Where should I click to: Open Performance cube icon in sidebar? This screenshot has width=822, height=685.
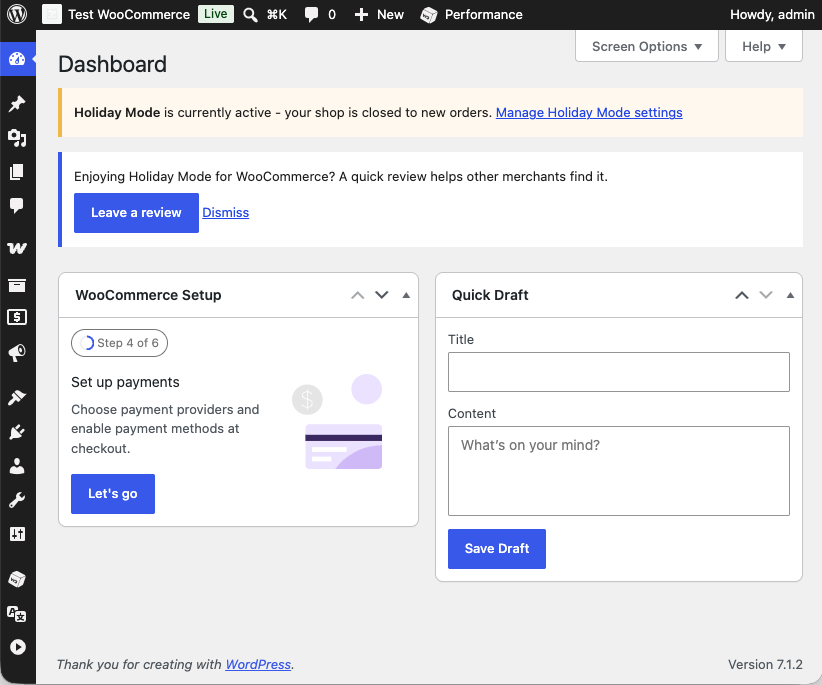coord(17,579)
